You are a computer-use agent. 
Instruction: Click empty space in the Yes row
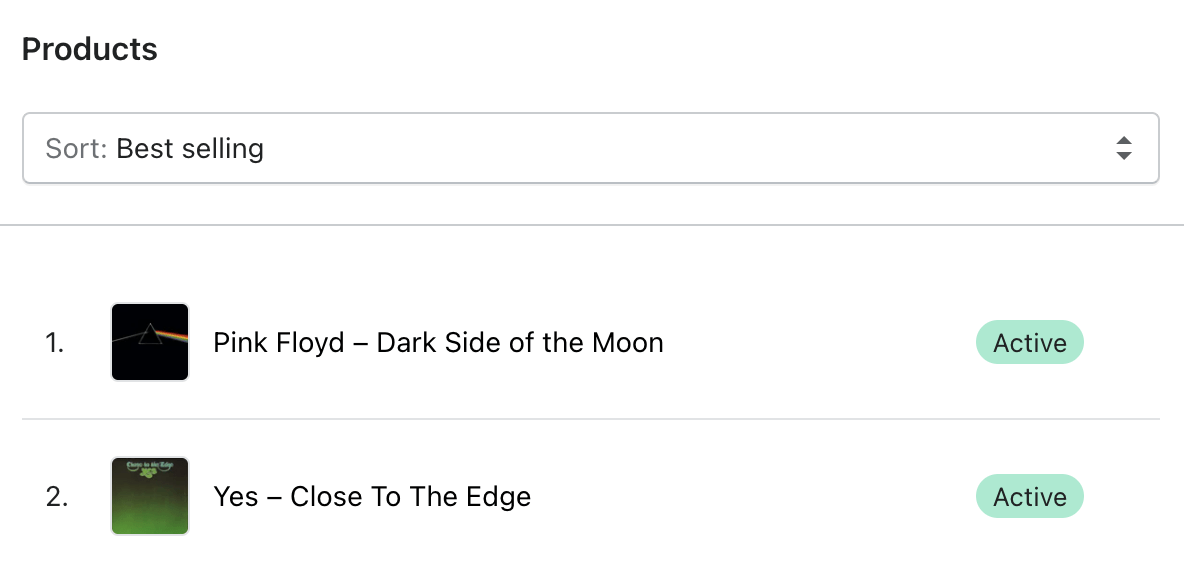coord(760,497)
